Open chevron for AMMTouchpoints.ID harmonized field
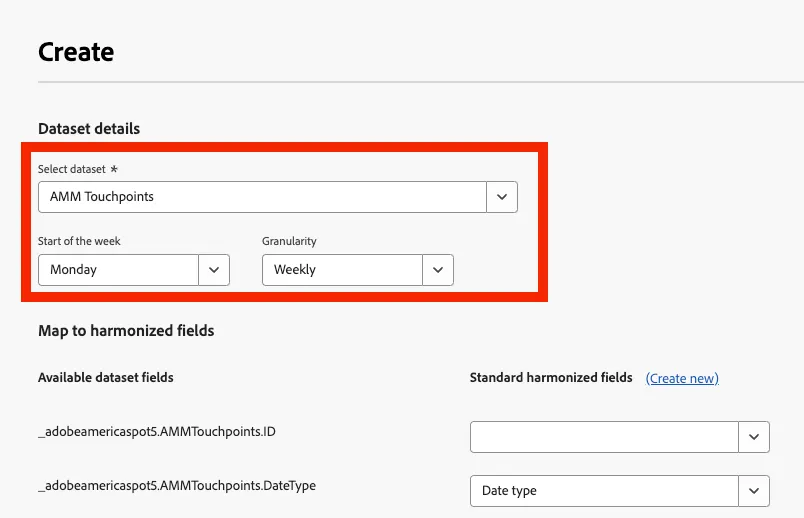This screenshot has width=804, height=518. pyautogui.click(x=754, y=437)
